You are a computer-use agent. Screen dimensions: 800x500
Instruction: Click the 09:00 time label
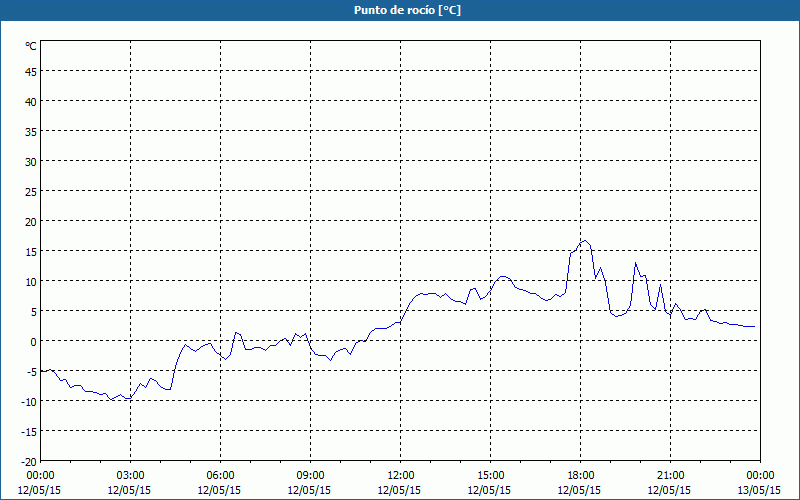pos(310,476)
